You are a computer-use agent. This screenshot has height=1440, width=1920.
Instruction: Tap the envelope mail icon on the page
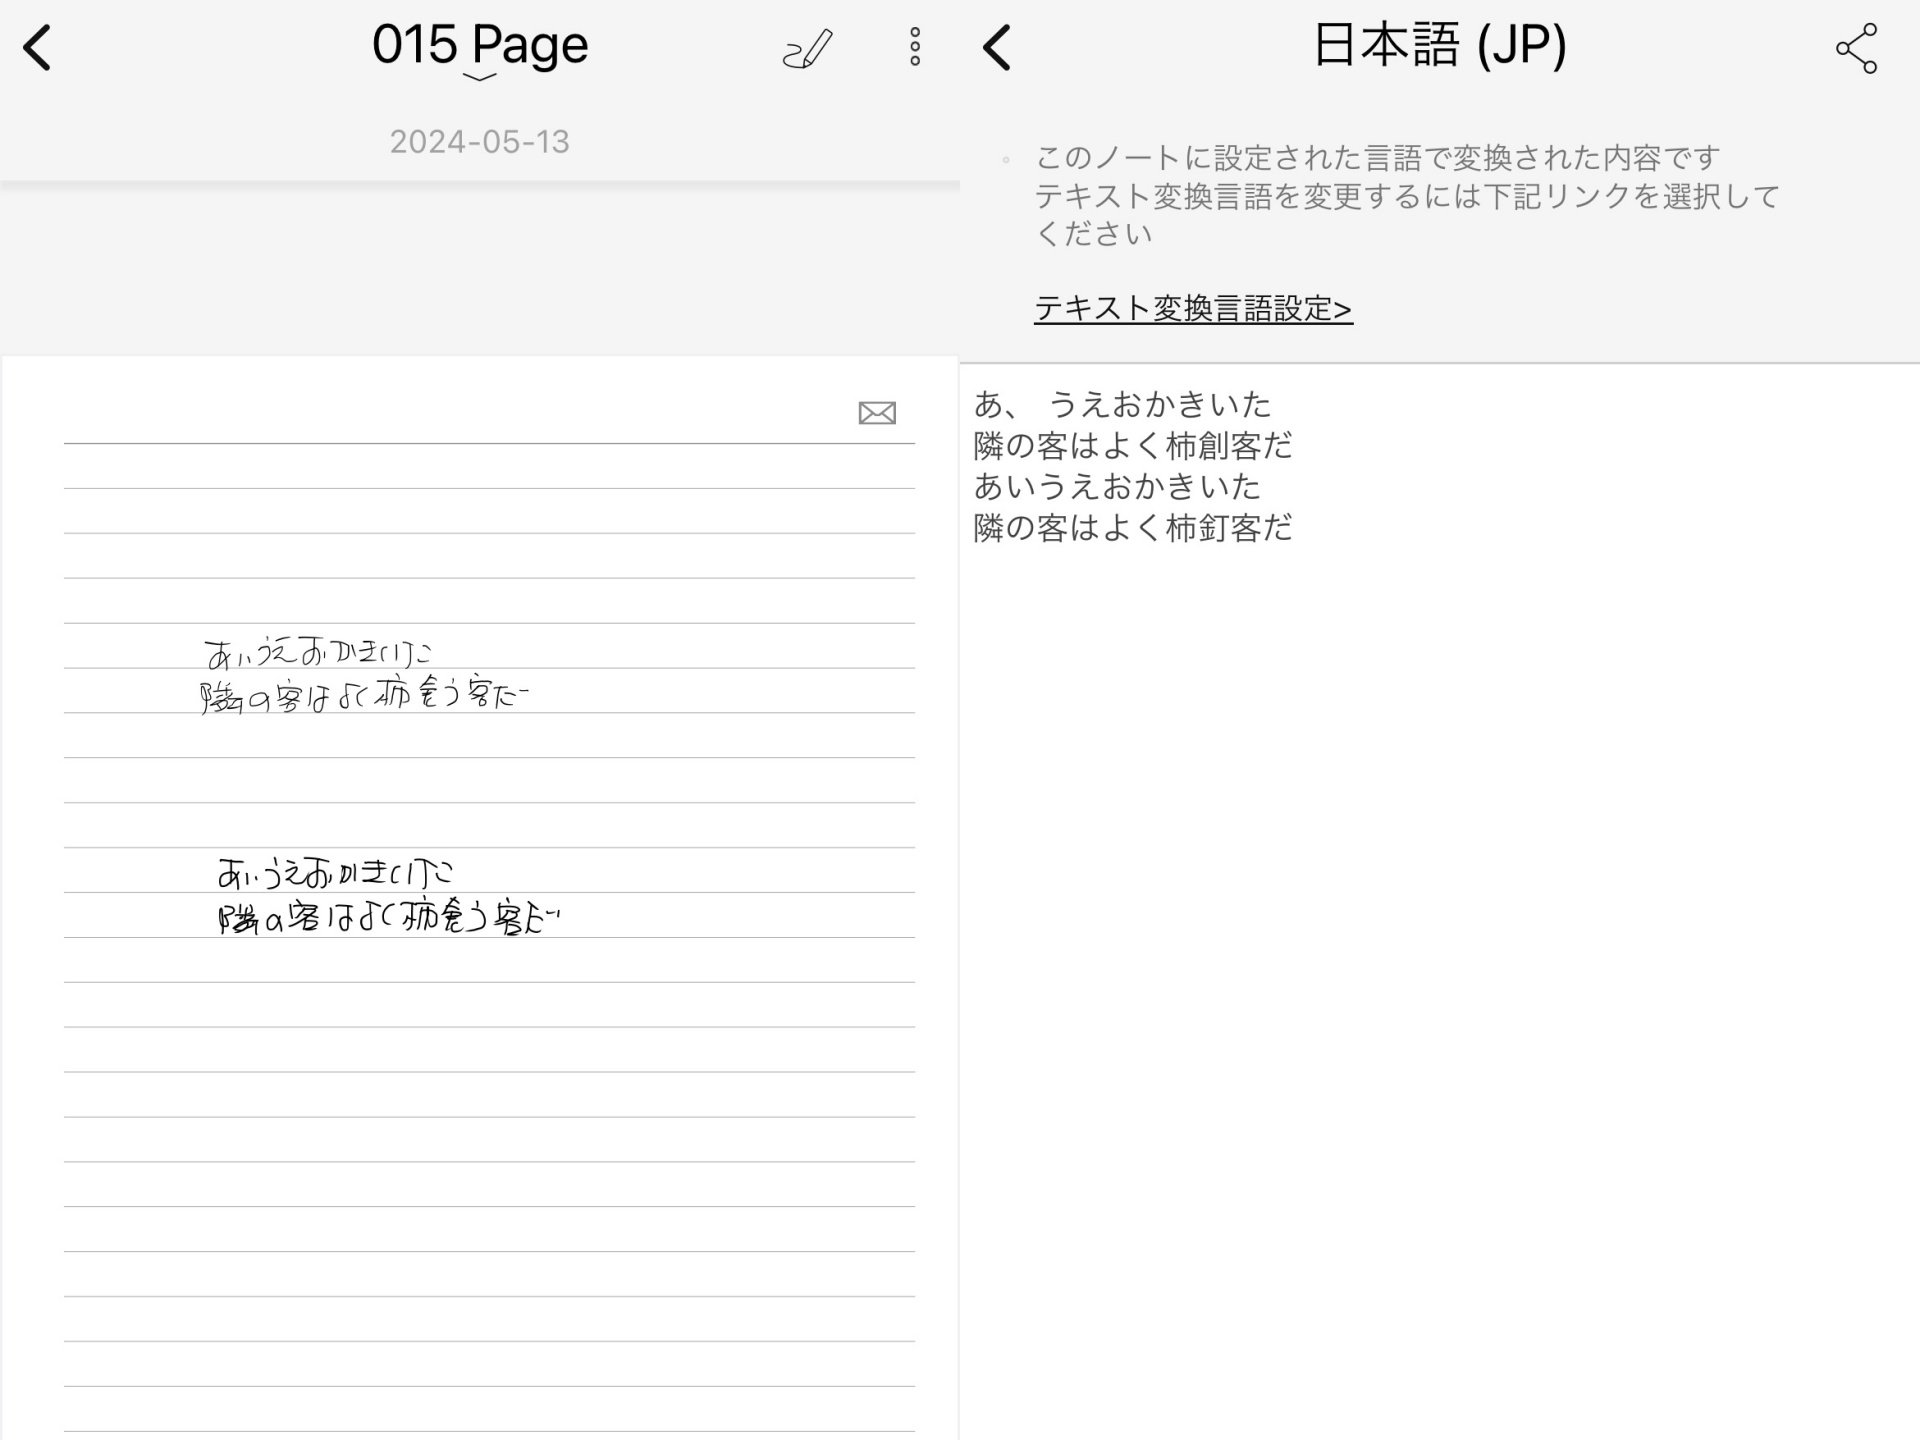pos(877,413)
